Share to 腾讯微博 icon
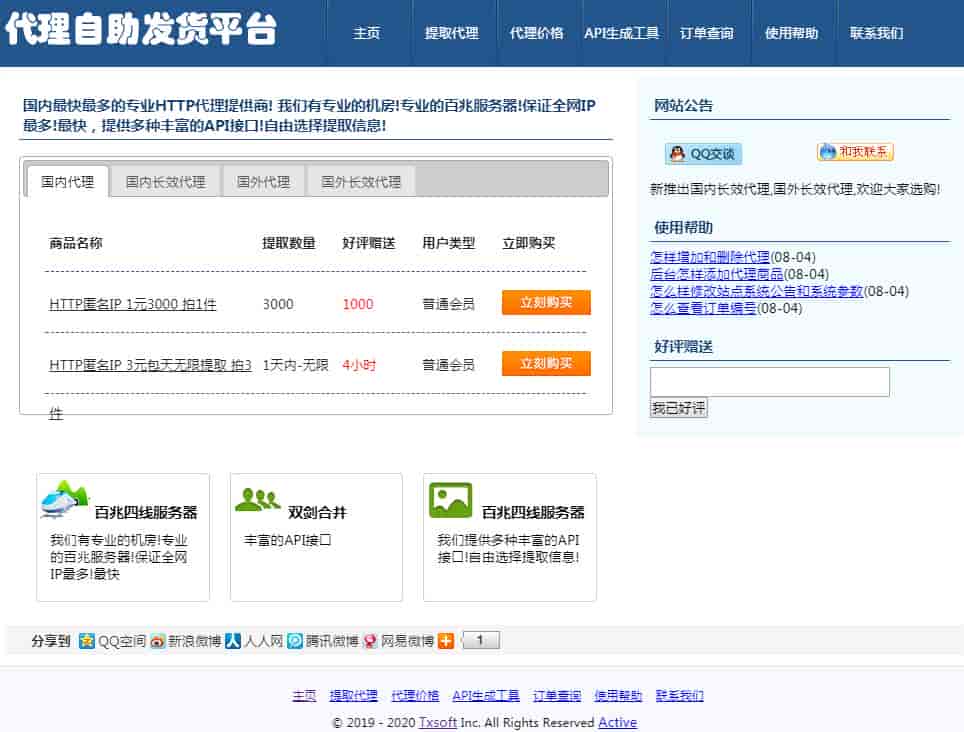964x732 pixels. [x=295, y=641]
